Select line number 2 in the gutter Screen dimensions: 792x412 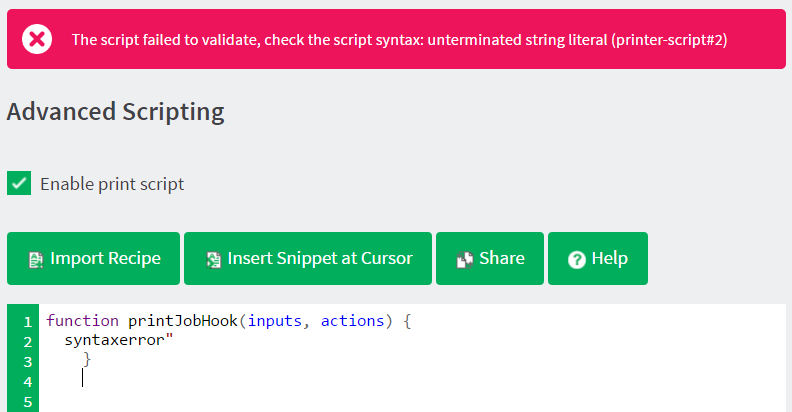tap(28, 342)
